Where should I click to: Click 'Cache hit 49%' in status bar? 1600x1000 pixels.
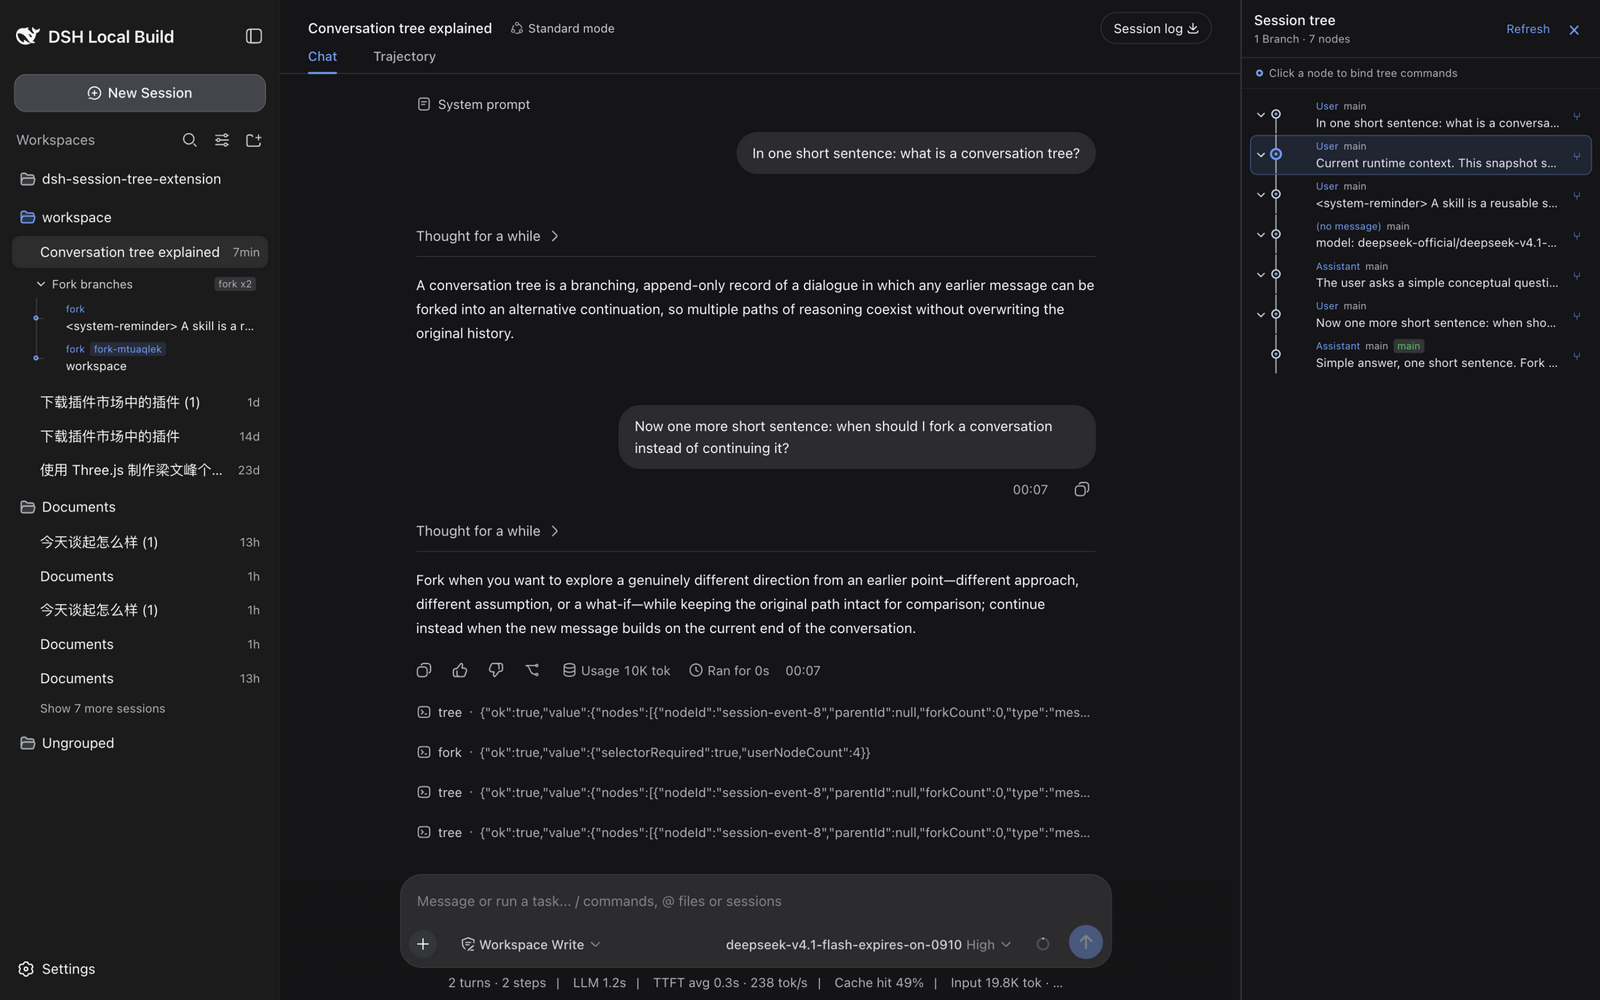878,983
